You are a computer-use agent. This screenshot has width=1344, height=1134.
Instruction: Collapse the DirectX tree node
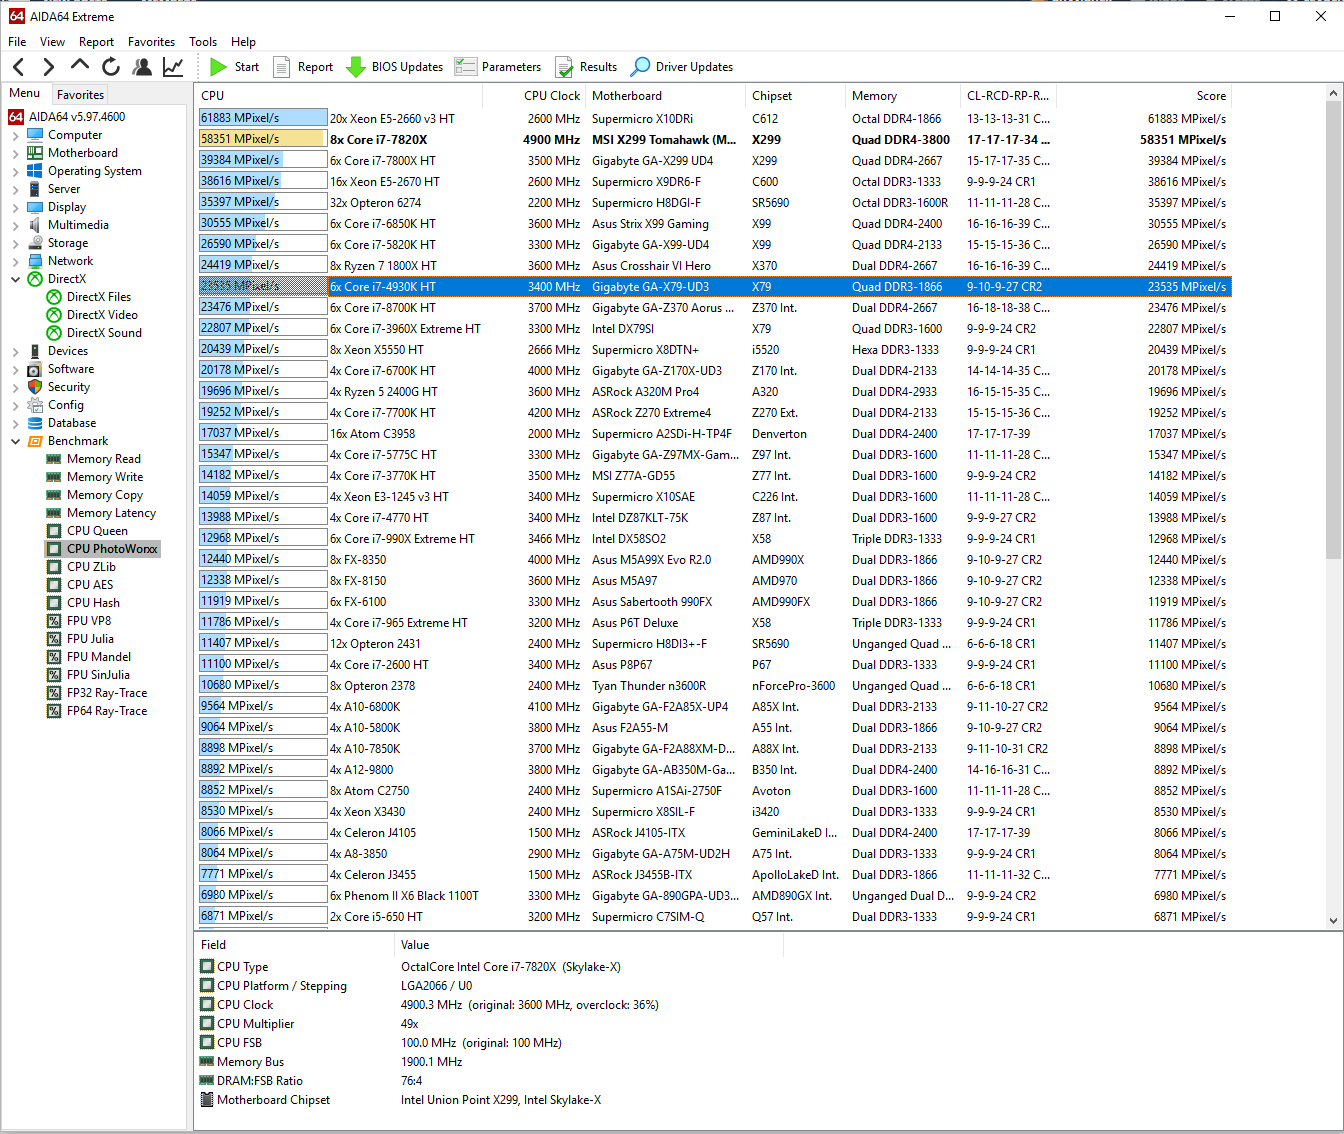[x=15, y=279]
